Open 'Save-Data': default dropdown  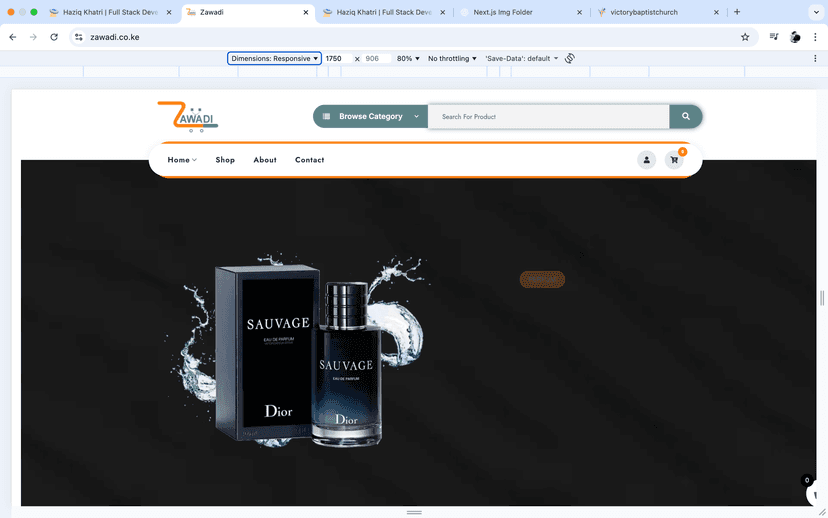pos(522,58)
